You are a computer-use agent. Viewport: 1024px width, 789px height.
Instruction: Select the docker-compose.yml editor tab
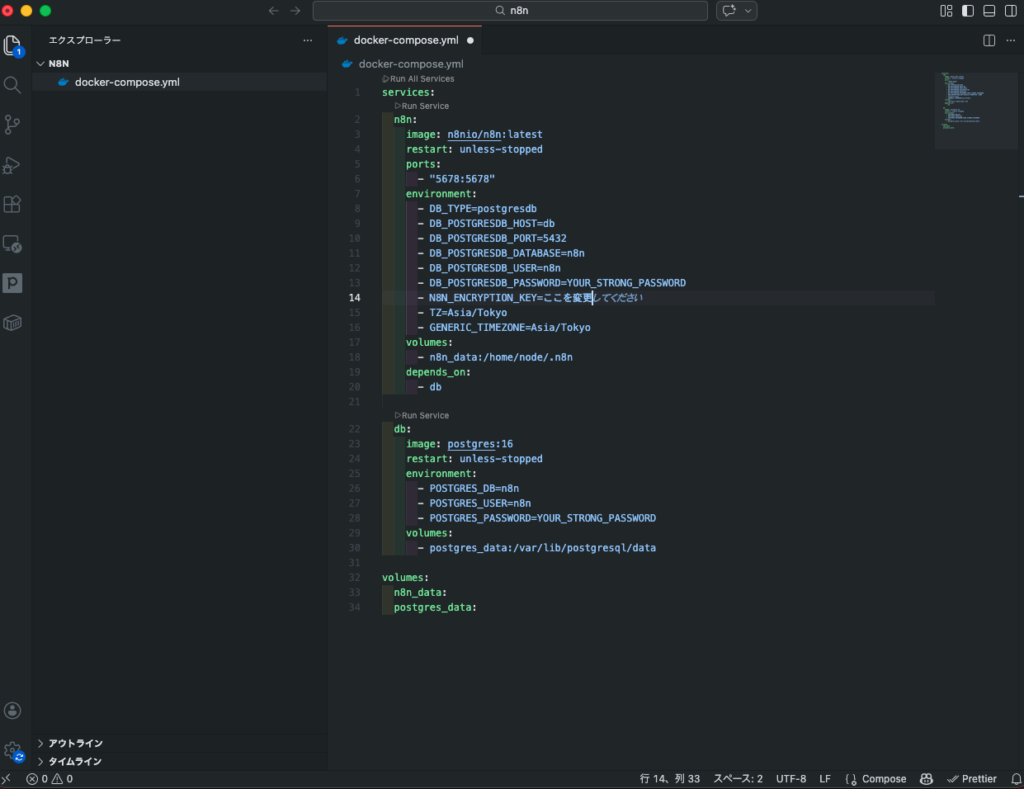(405, 40)
